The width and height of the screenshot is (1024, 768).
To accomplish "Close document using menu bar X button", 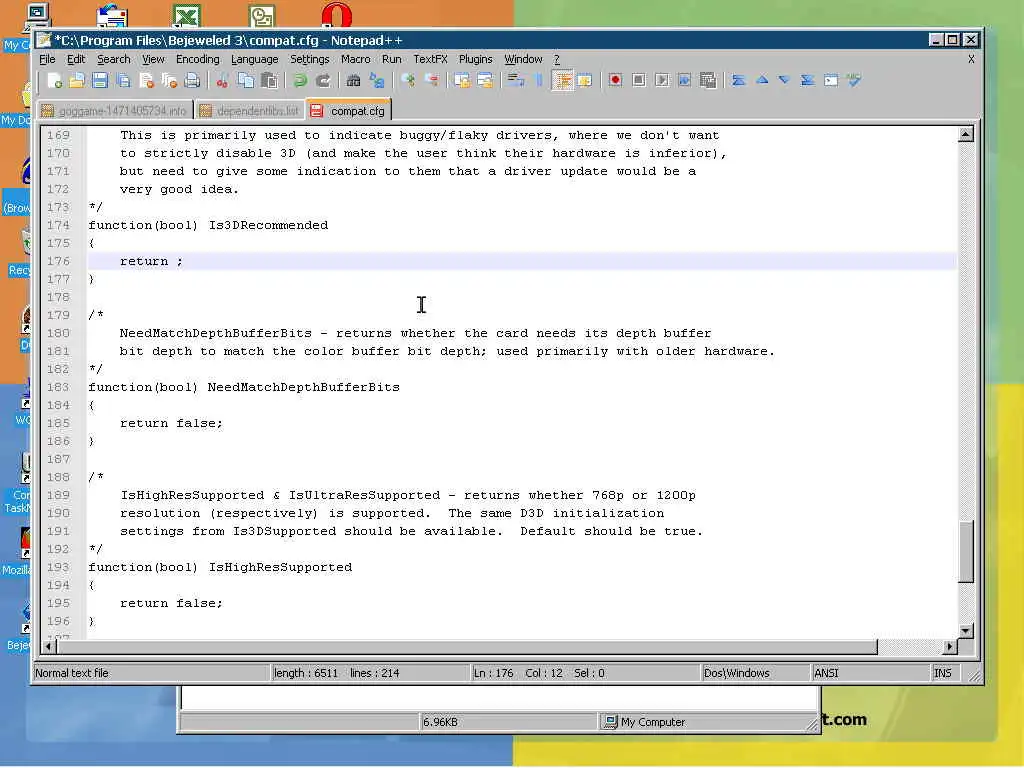I will click(x=971, y=59).
